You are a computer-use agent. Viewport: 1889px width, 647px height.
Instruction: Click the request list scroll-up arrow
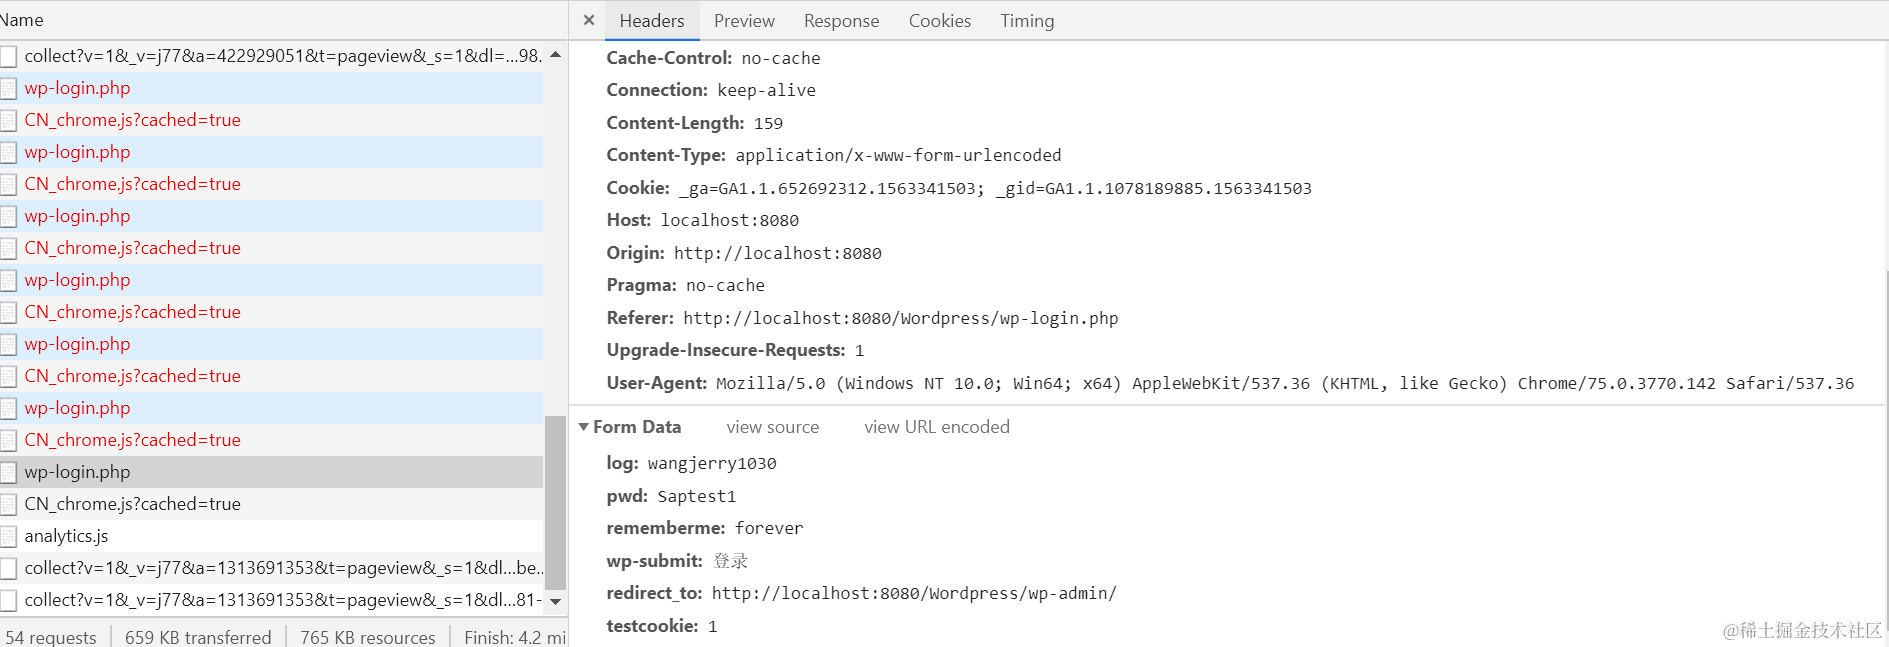click(556, 54)
